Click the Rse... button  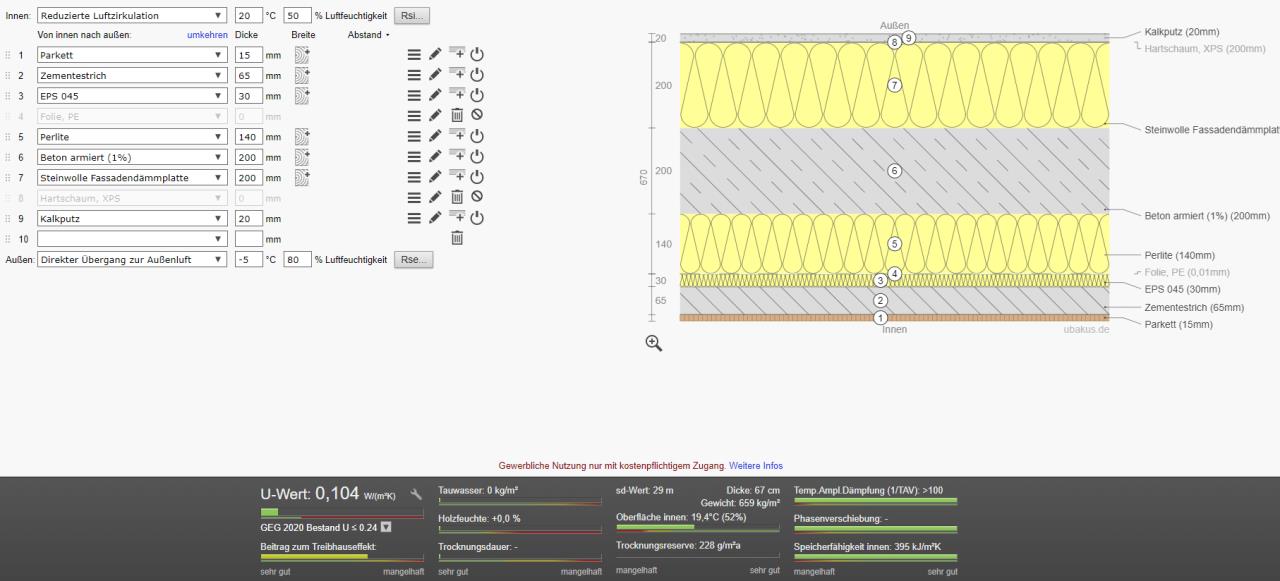click(414, 259)
